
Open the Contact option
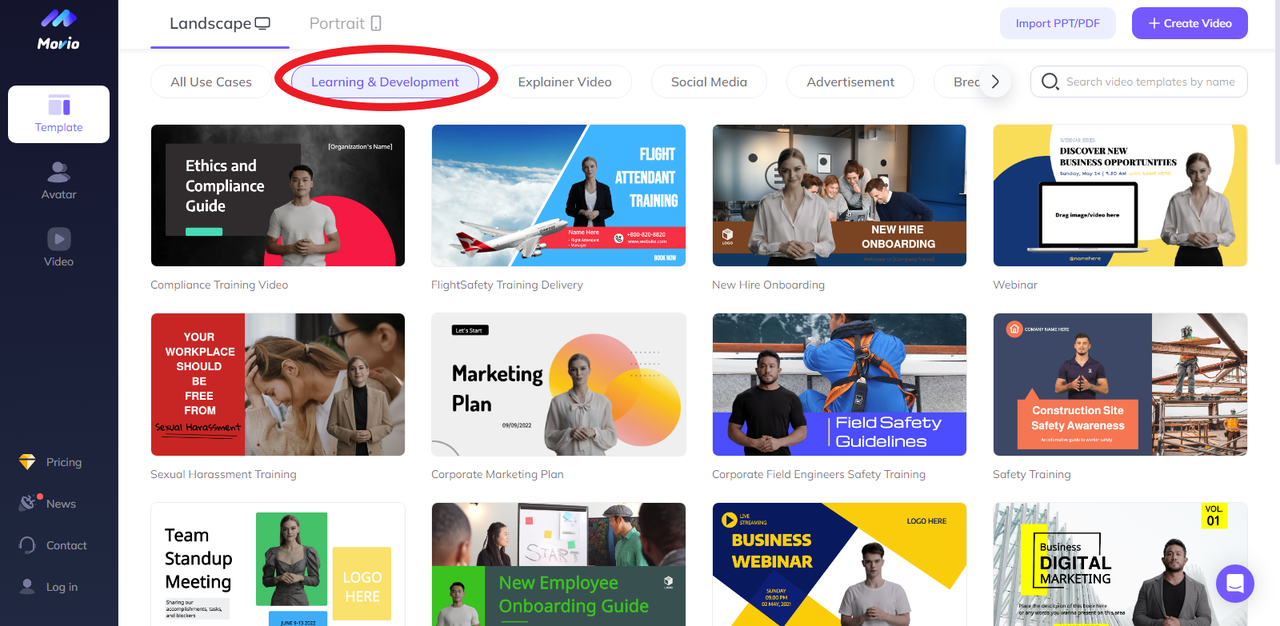pyautogui.click(x=53, y=545)
